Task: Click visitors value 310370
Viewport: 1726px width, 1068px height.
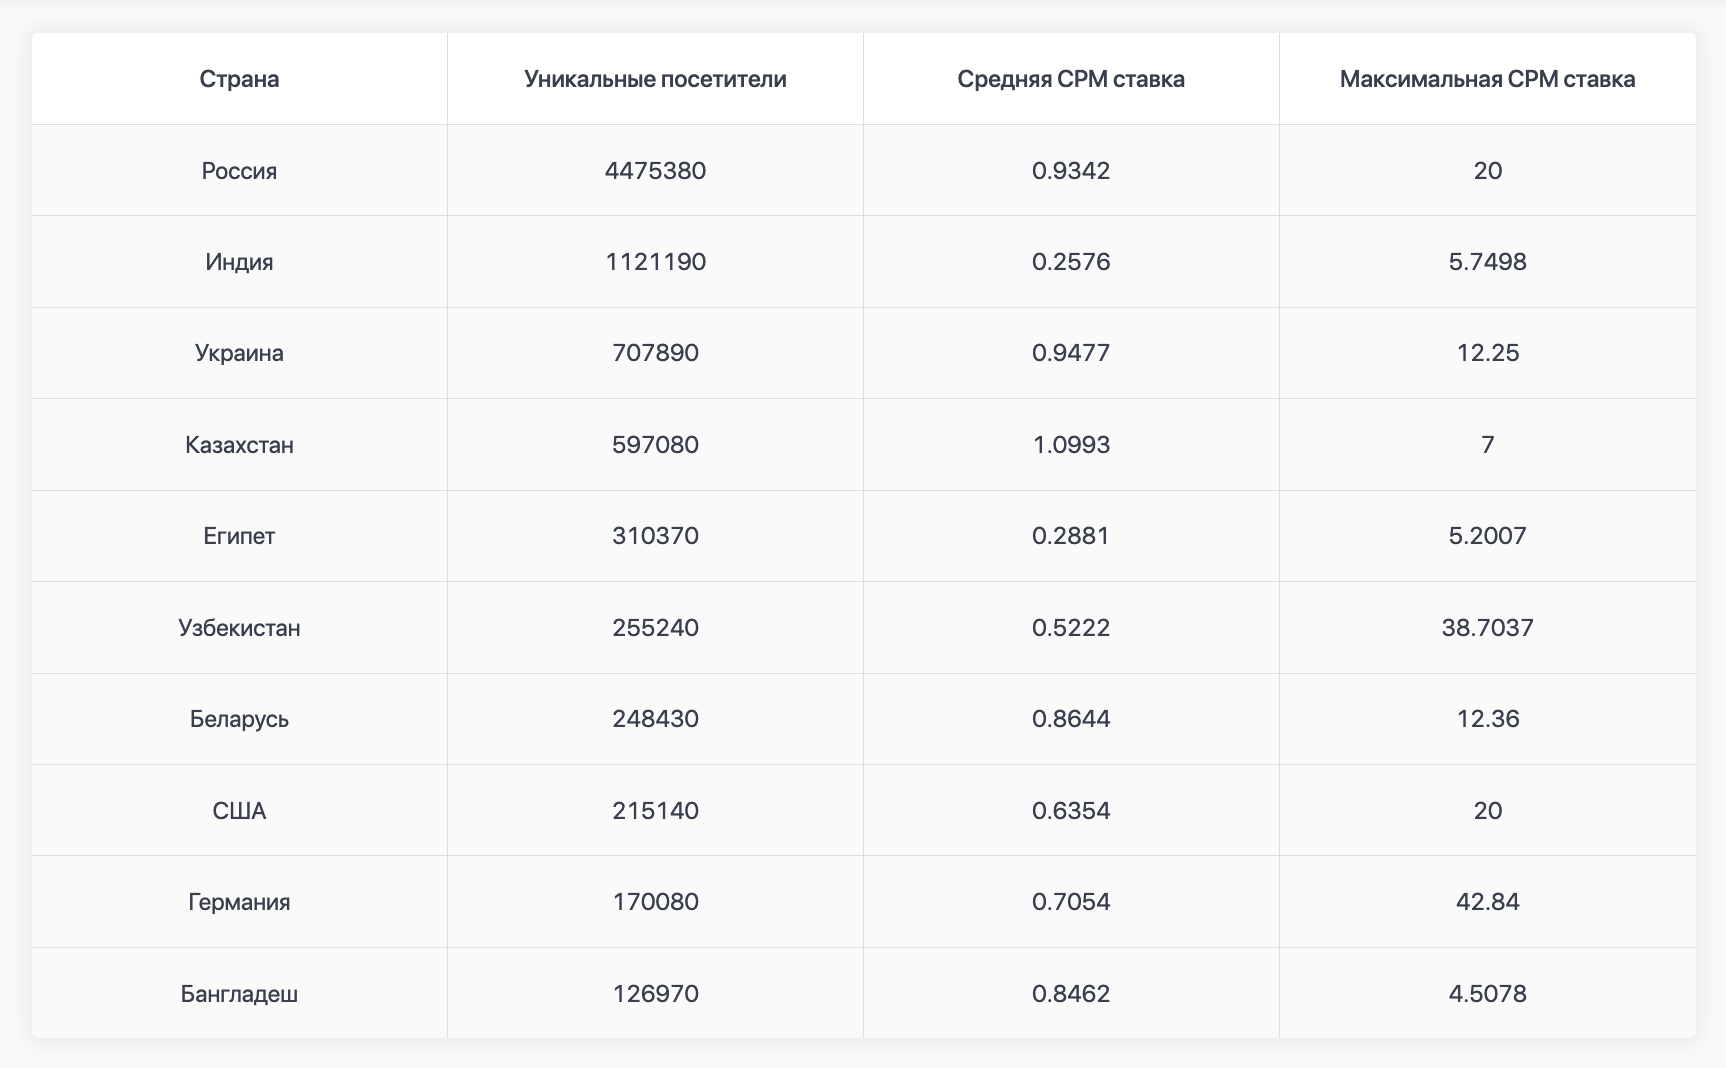Action: pos(655,536)
